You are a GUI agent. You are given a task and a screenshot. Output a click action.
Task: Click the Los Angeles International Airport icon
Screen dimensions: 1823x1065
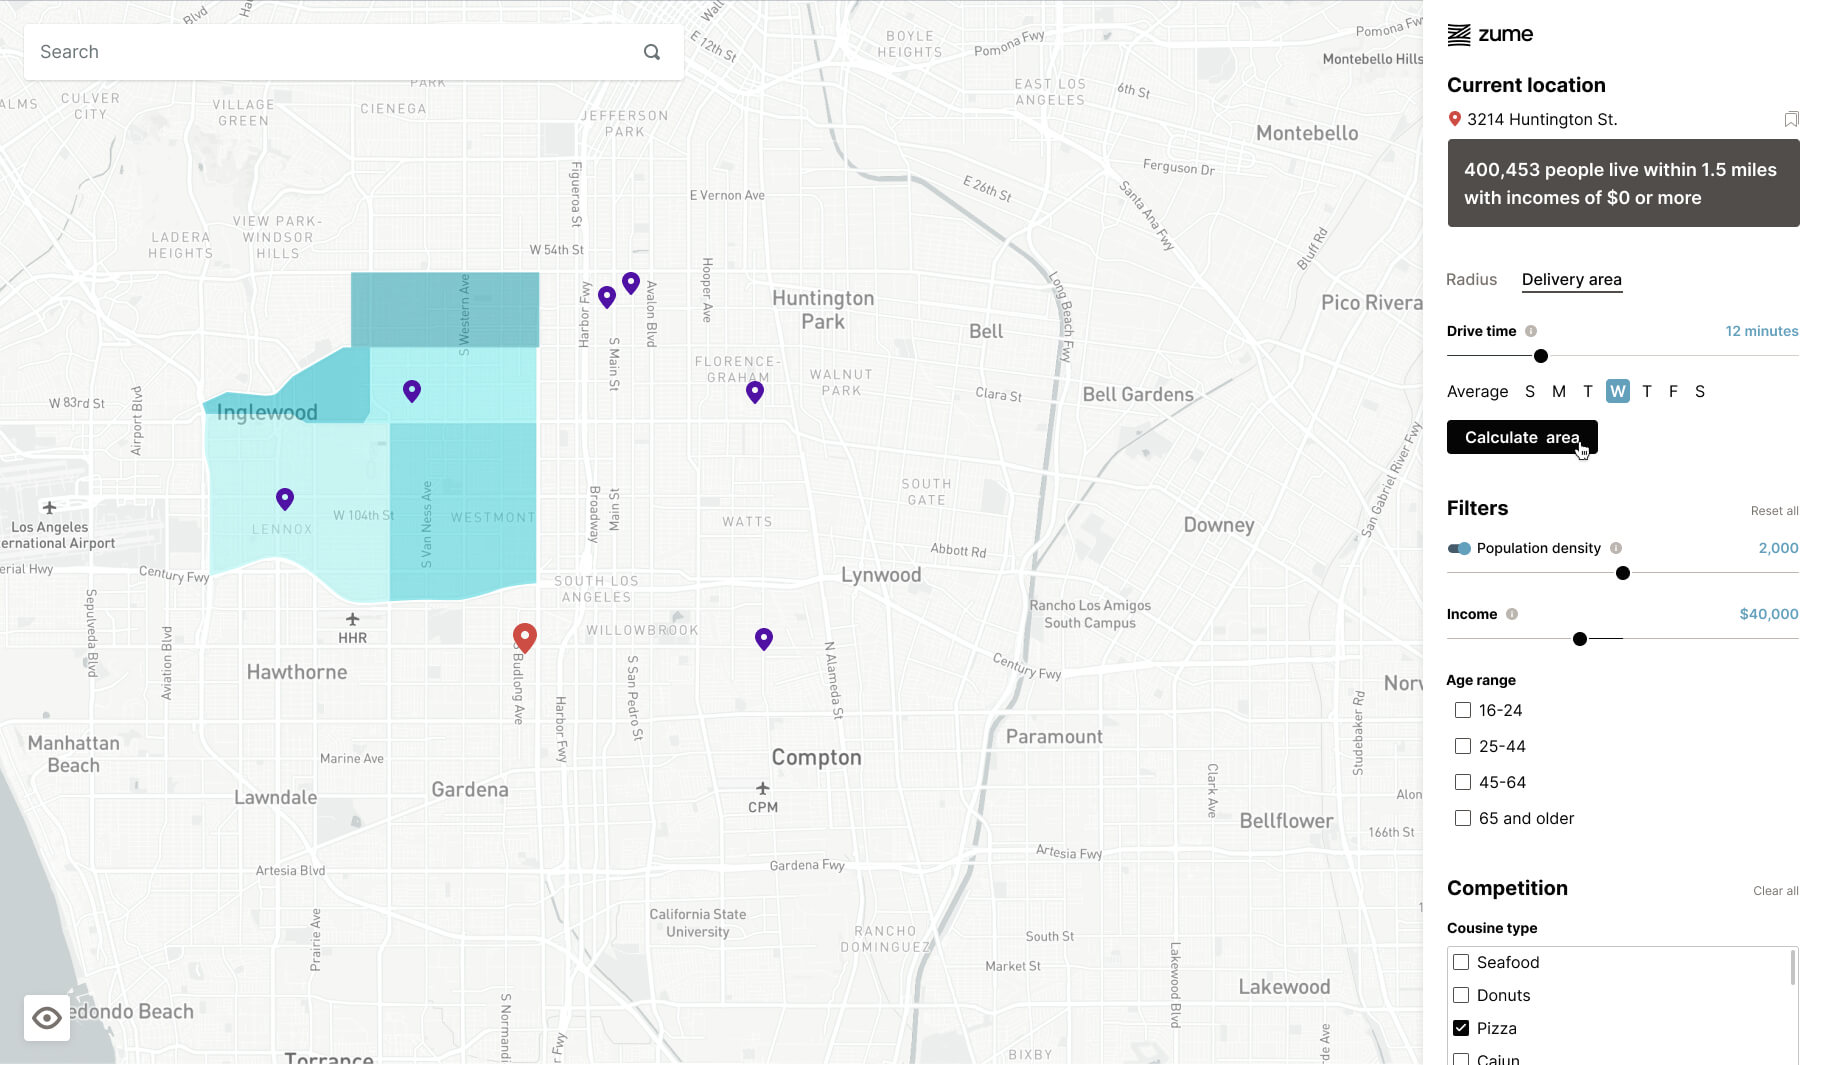49,508
